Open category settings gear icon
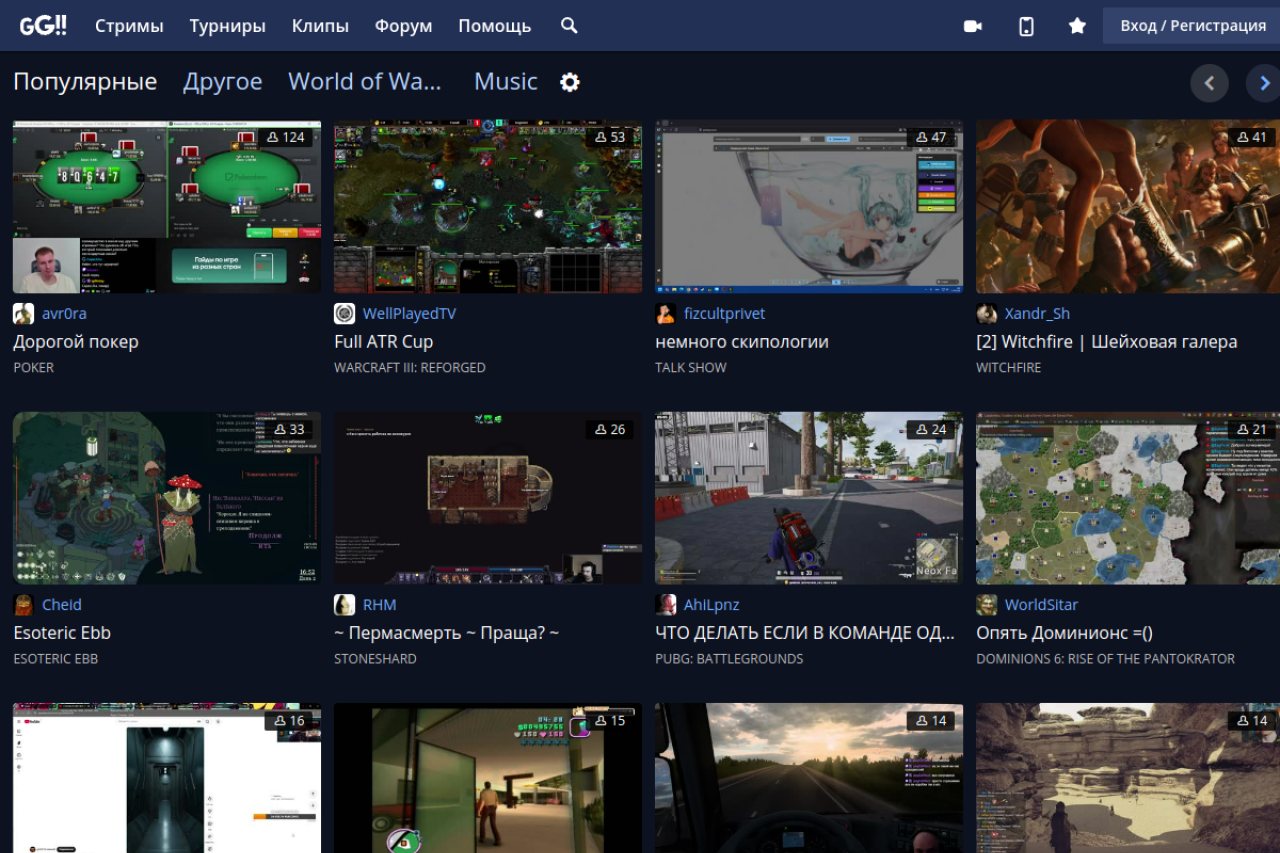Screen dimensions: 1280x853 tap(570, 82)
